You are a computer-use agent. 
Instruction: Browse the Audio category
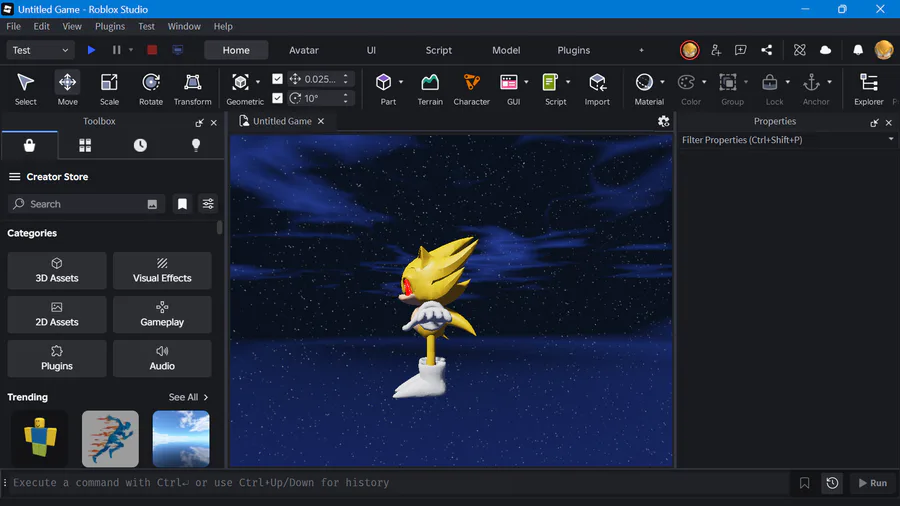click(x=162, y=359)
